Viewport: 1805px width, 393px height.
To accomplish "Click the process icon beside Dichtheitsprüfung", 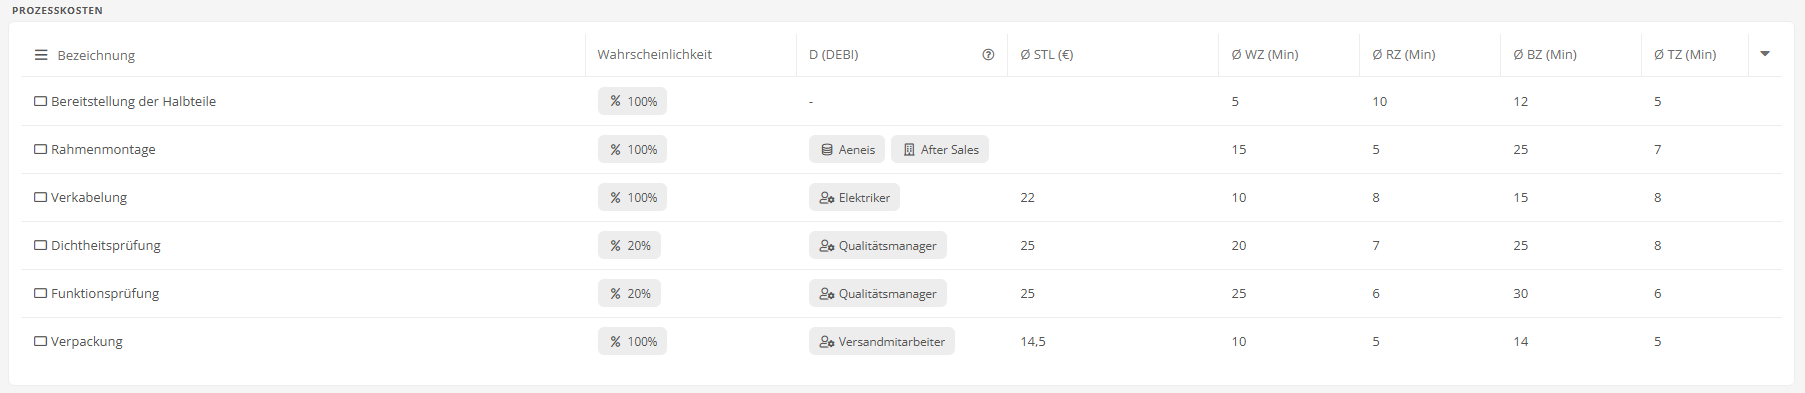I will click(x=41, y=245).
